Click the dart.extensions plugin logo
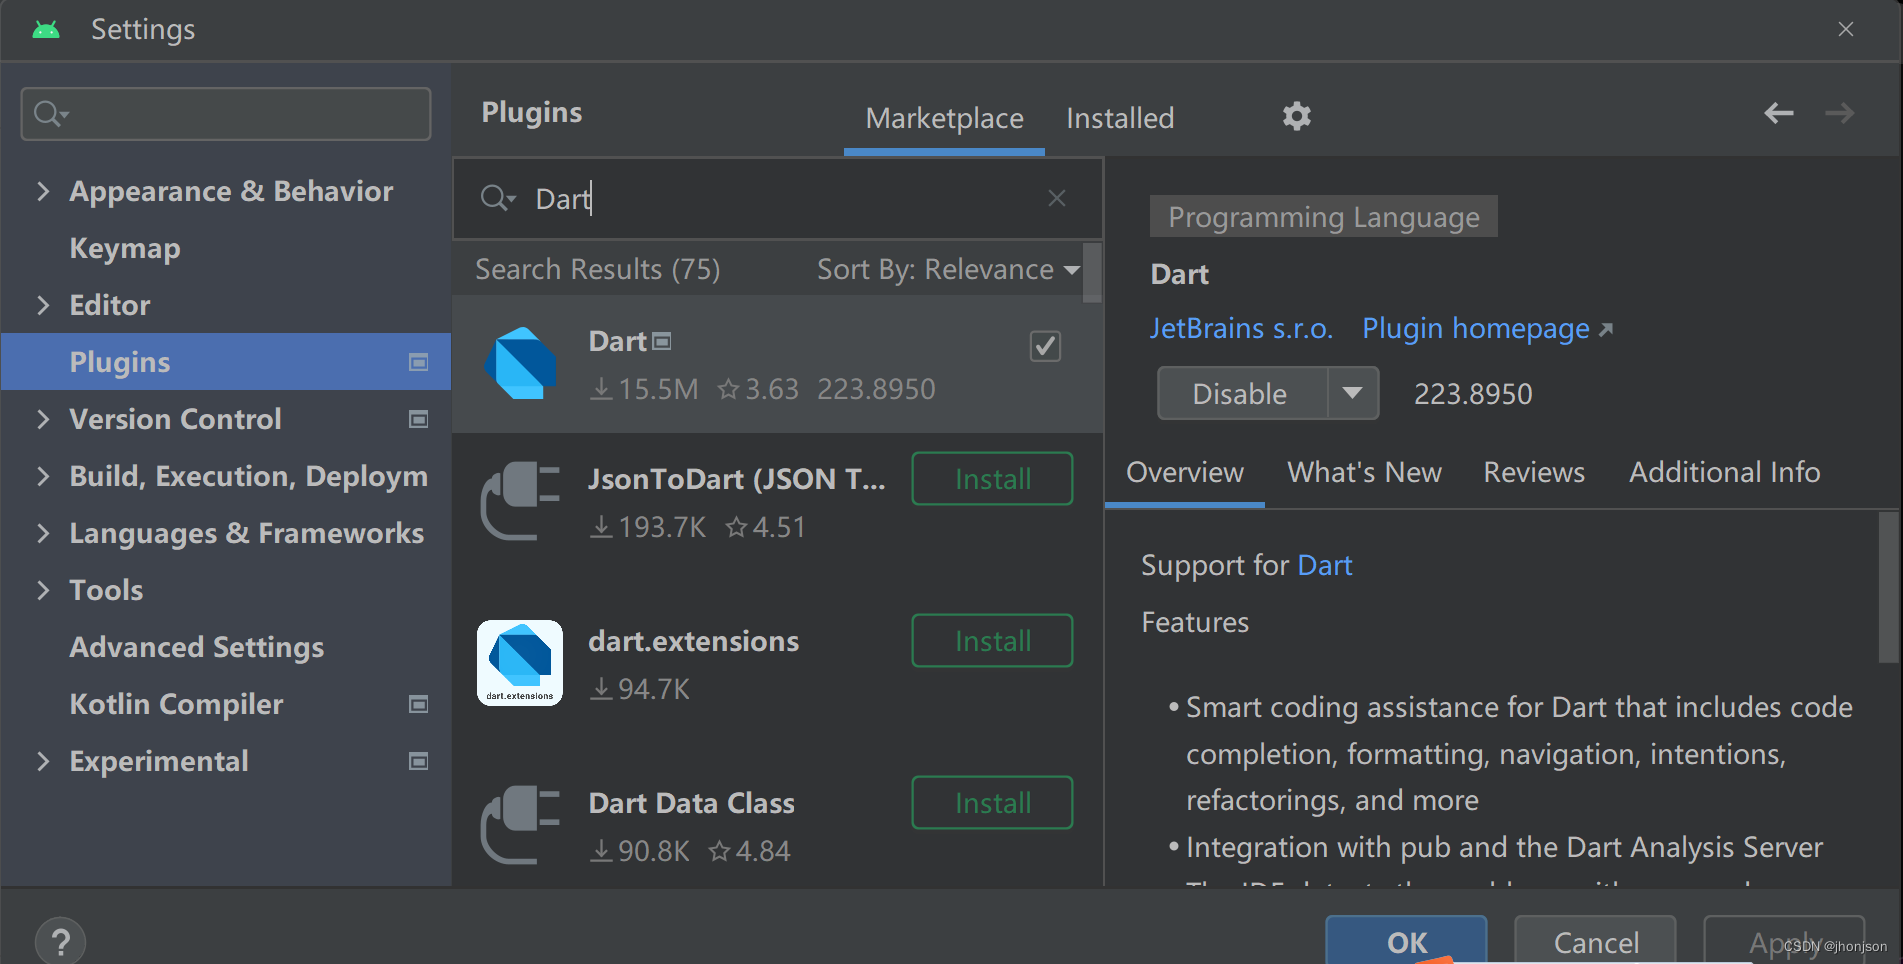The width and height of the screenshot is (1903, 964). click(520, 663)
